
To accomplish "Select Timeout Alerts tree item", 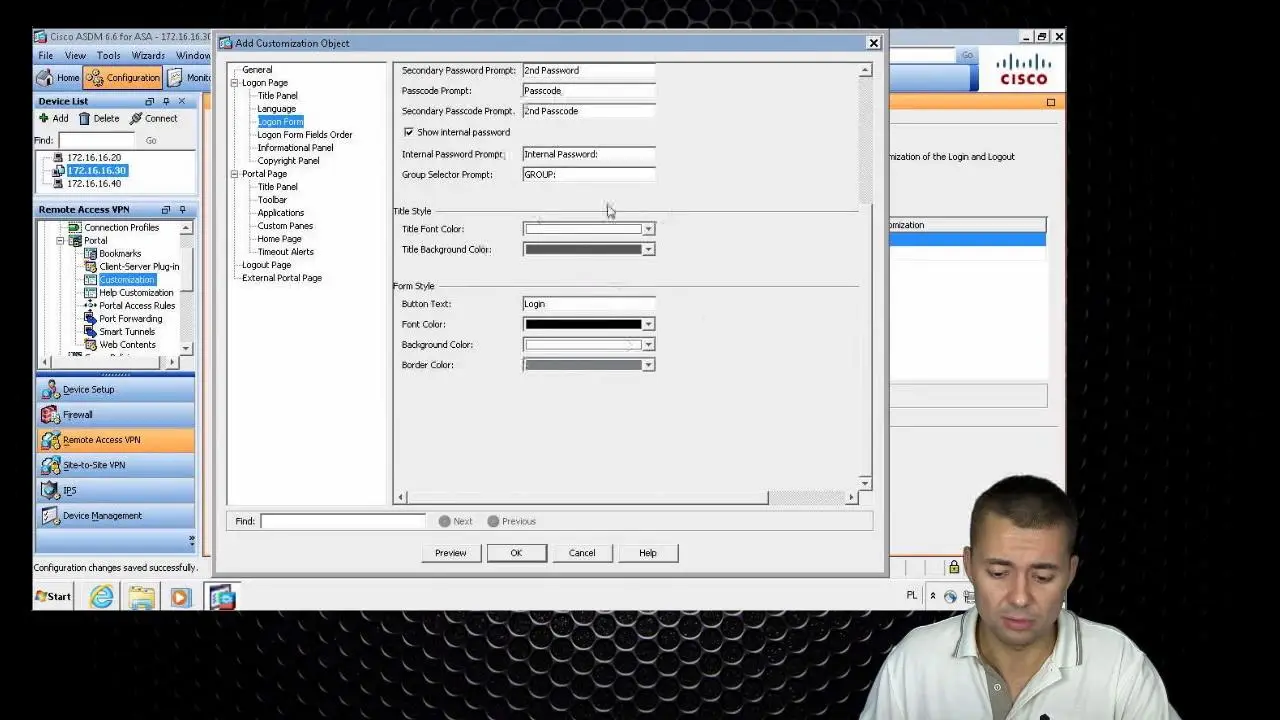I will point(285,251).
